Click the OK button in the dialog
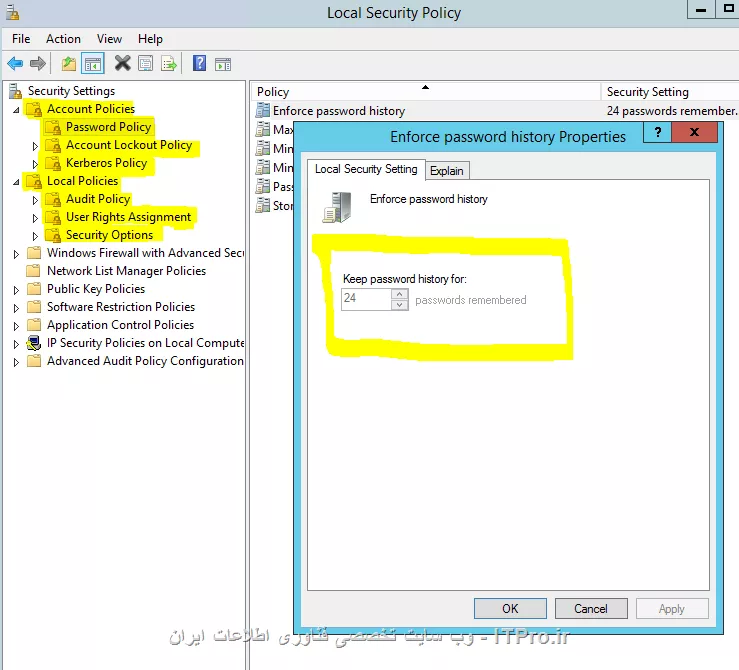This screenshot has height=670, width=739. click(510, 608)
